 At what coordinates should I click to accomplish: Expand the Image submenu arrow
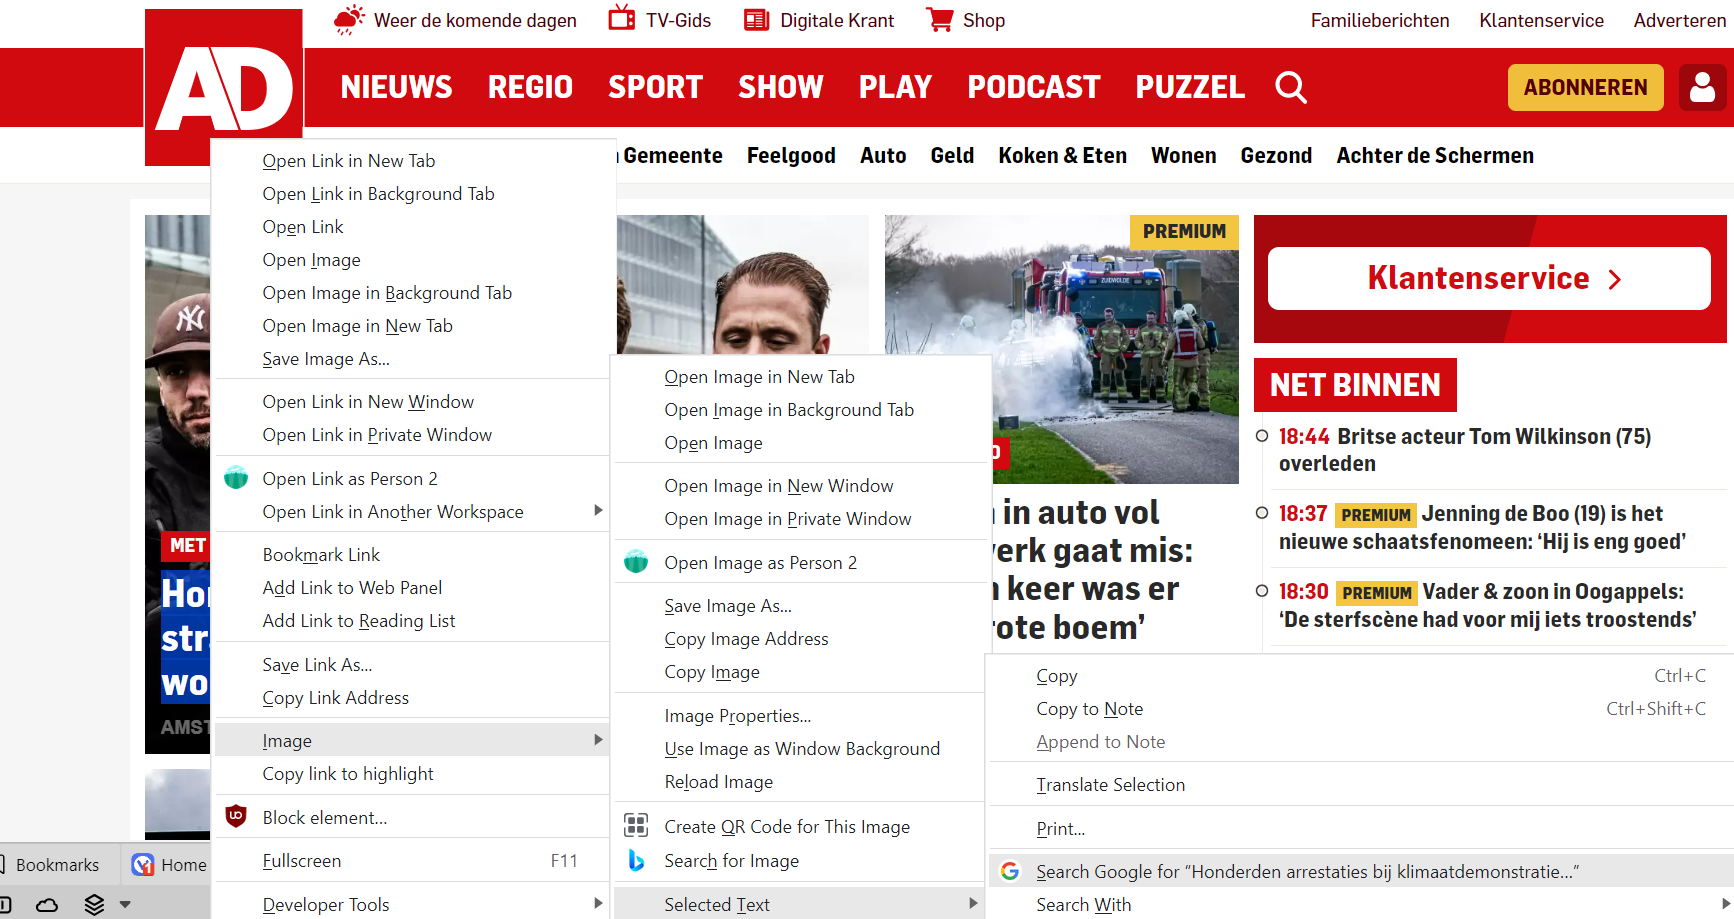point(598,740)
